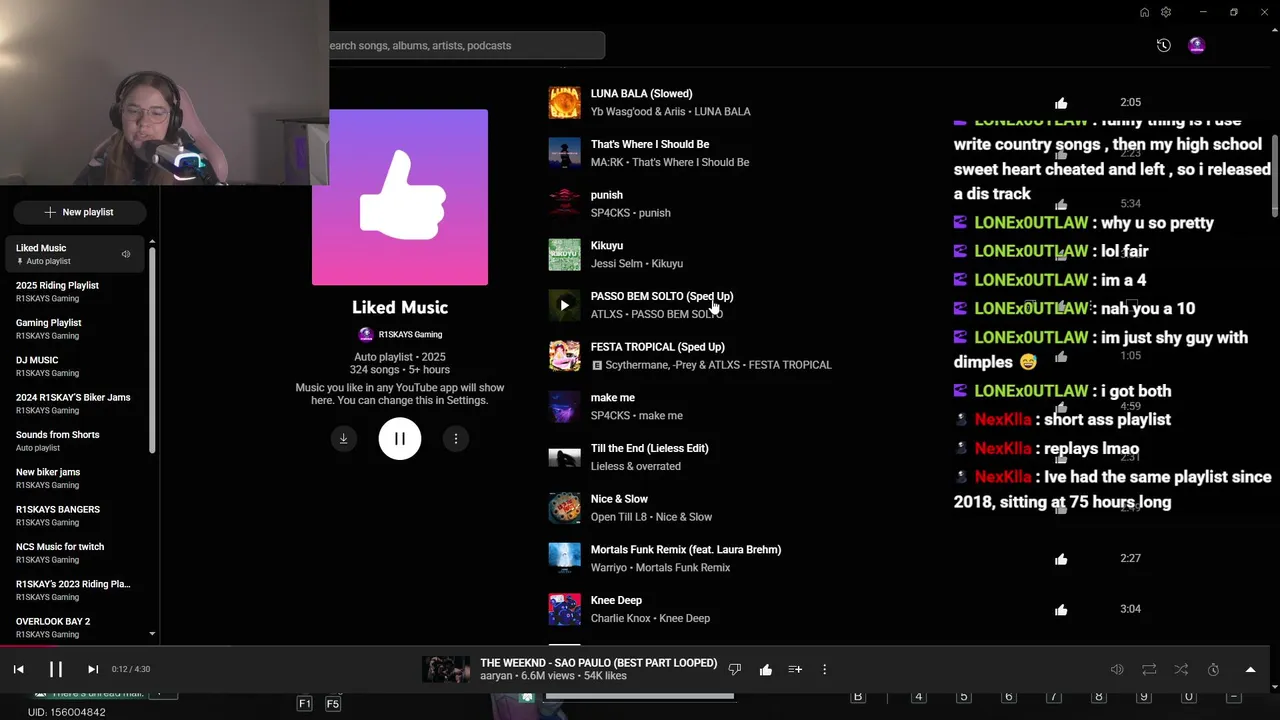The image size is (1280, 720).
Task: Open the New biker jams playlist
Action: 75,478
